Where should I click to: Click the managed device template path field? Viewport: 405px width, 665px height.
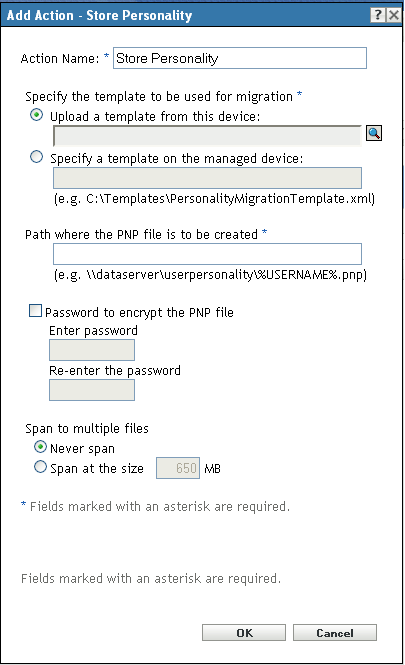(207, 178)
